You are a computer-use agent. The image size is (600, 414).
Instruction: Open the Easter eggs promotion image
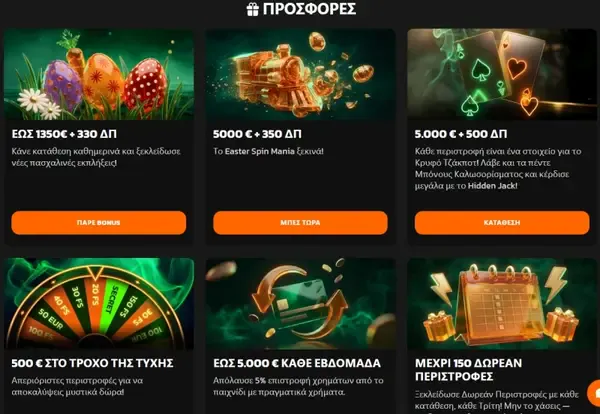(99, 74)
